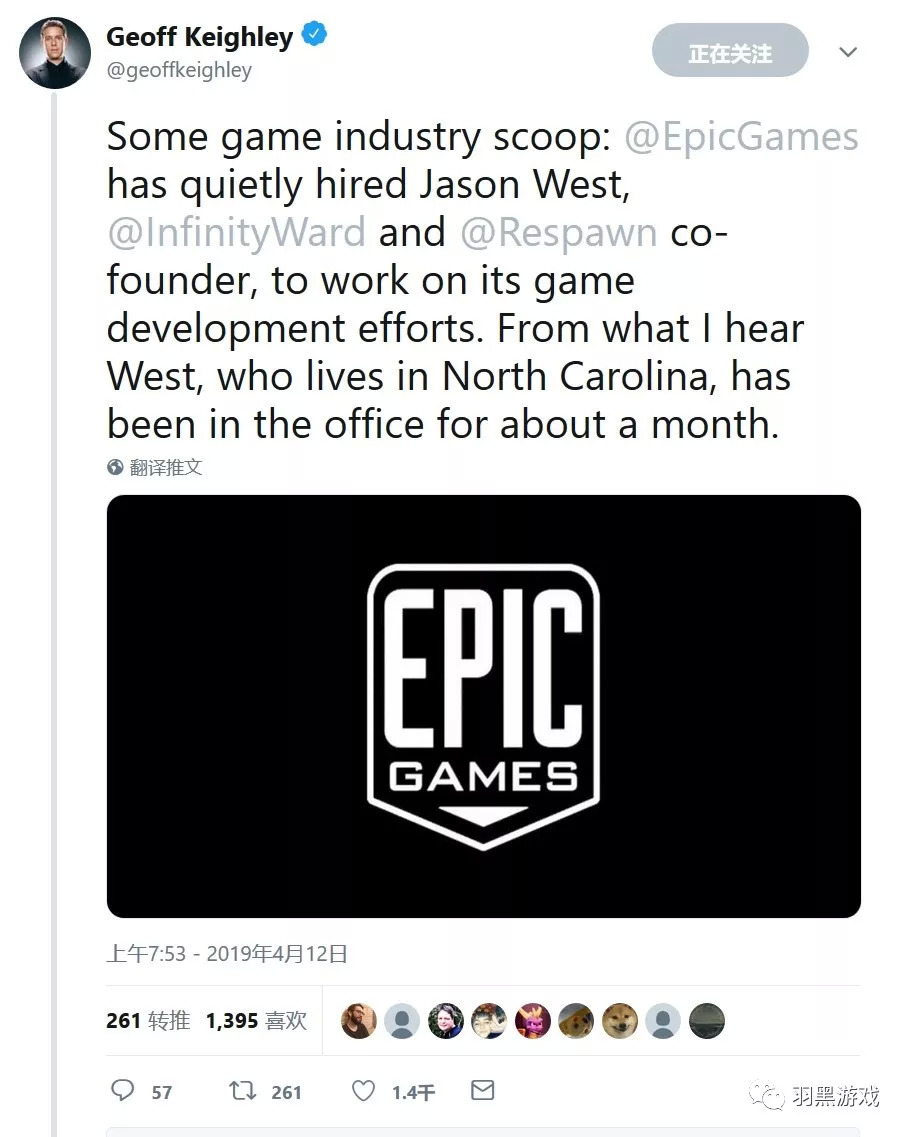909x1137 pixels.
Task: Open the Epic Games logo image
Action: (x=483, y=706)
